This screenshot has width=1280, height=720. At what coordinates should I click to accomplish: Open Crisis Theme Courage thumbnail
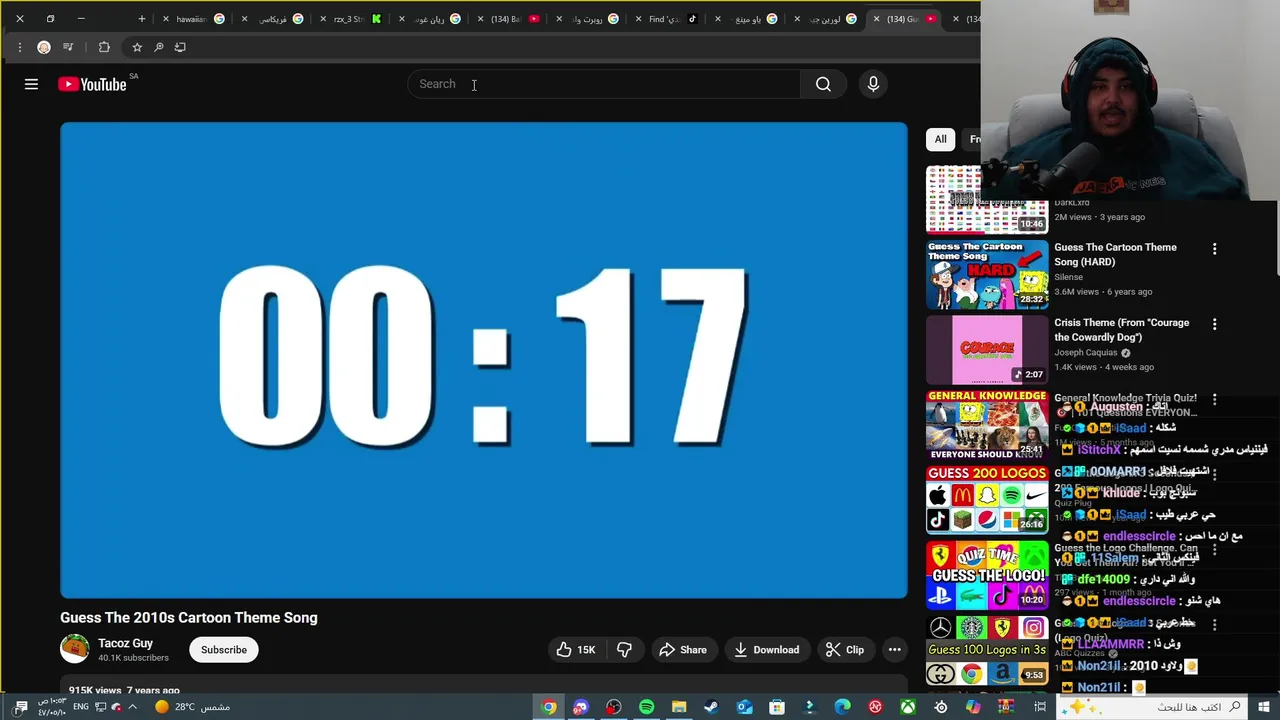tap(987, 350)
